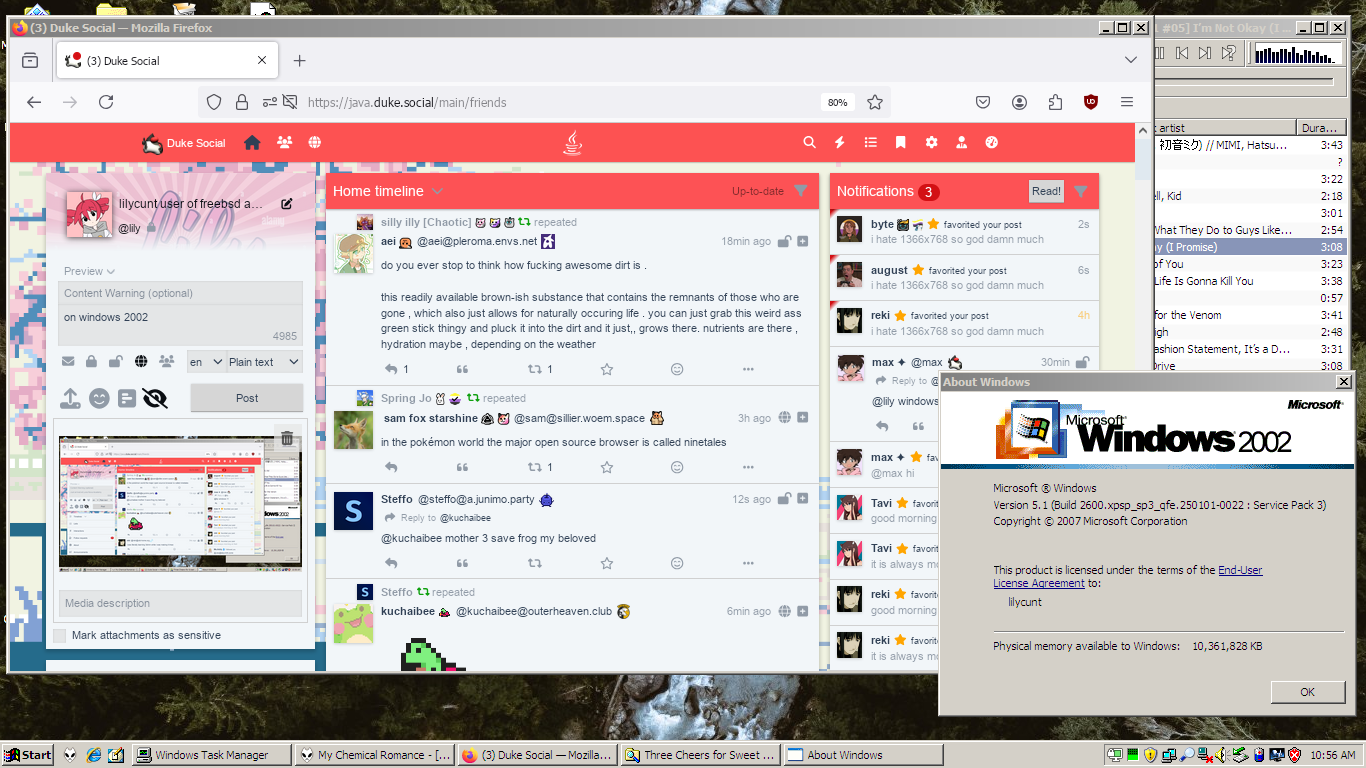The height and width of the screenshot is (768, 1366).
Task: Switch to Windows Task Manager in taskbar
Action: tap(212, 755)
